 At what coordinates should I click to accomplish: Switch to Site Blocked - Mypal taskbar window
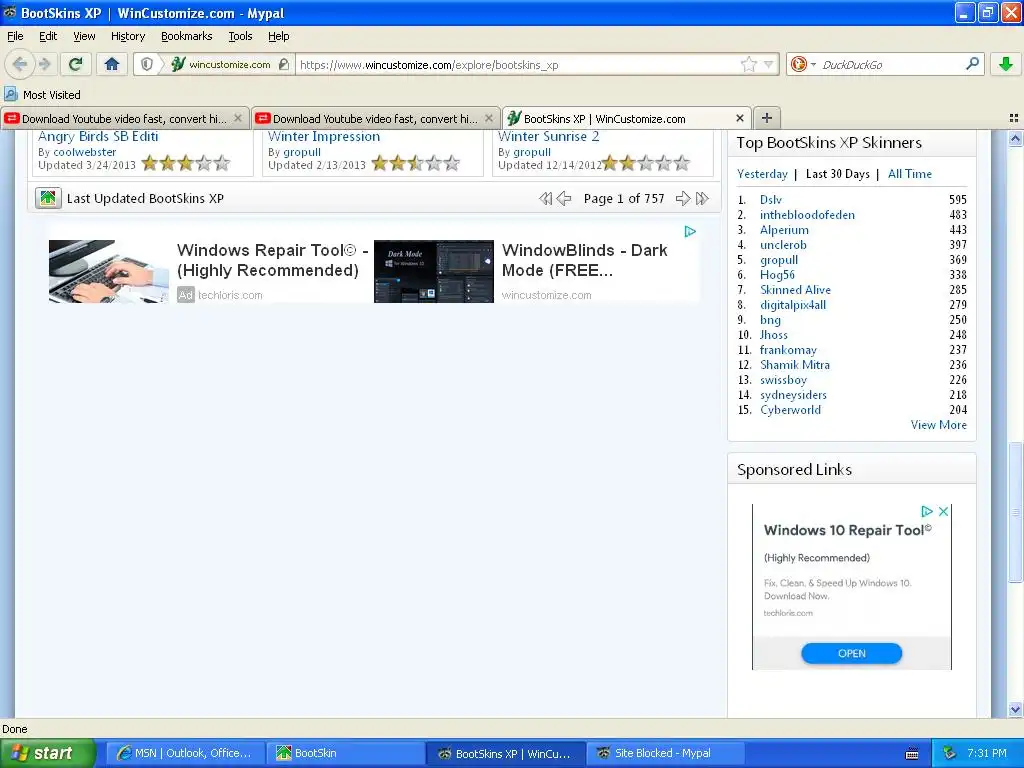coord(665,753)
